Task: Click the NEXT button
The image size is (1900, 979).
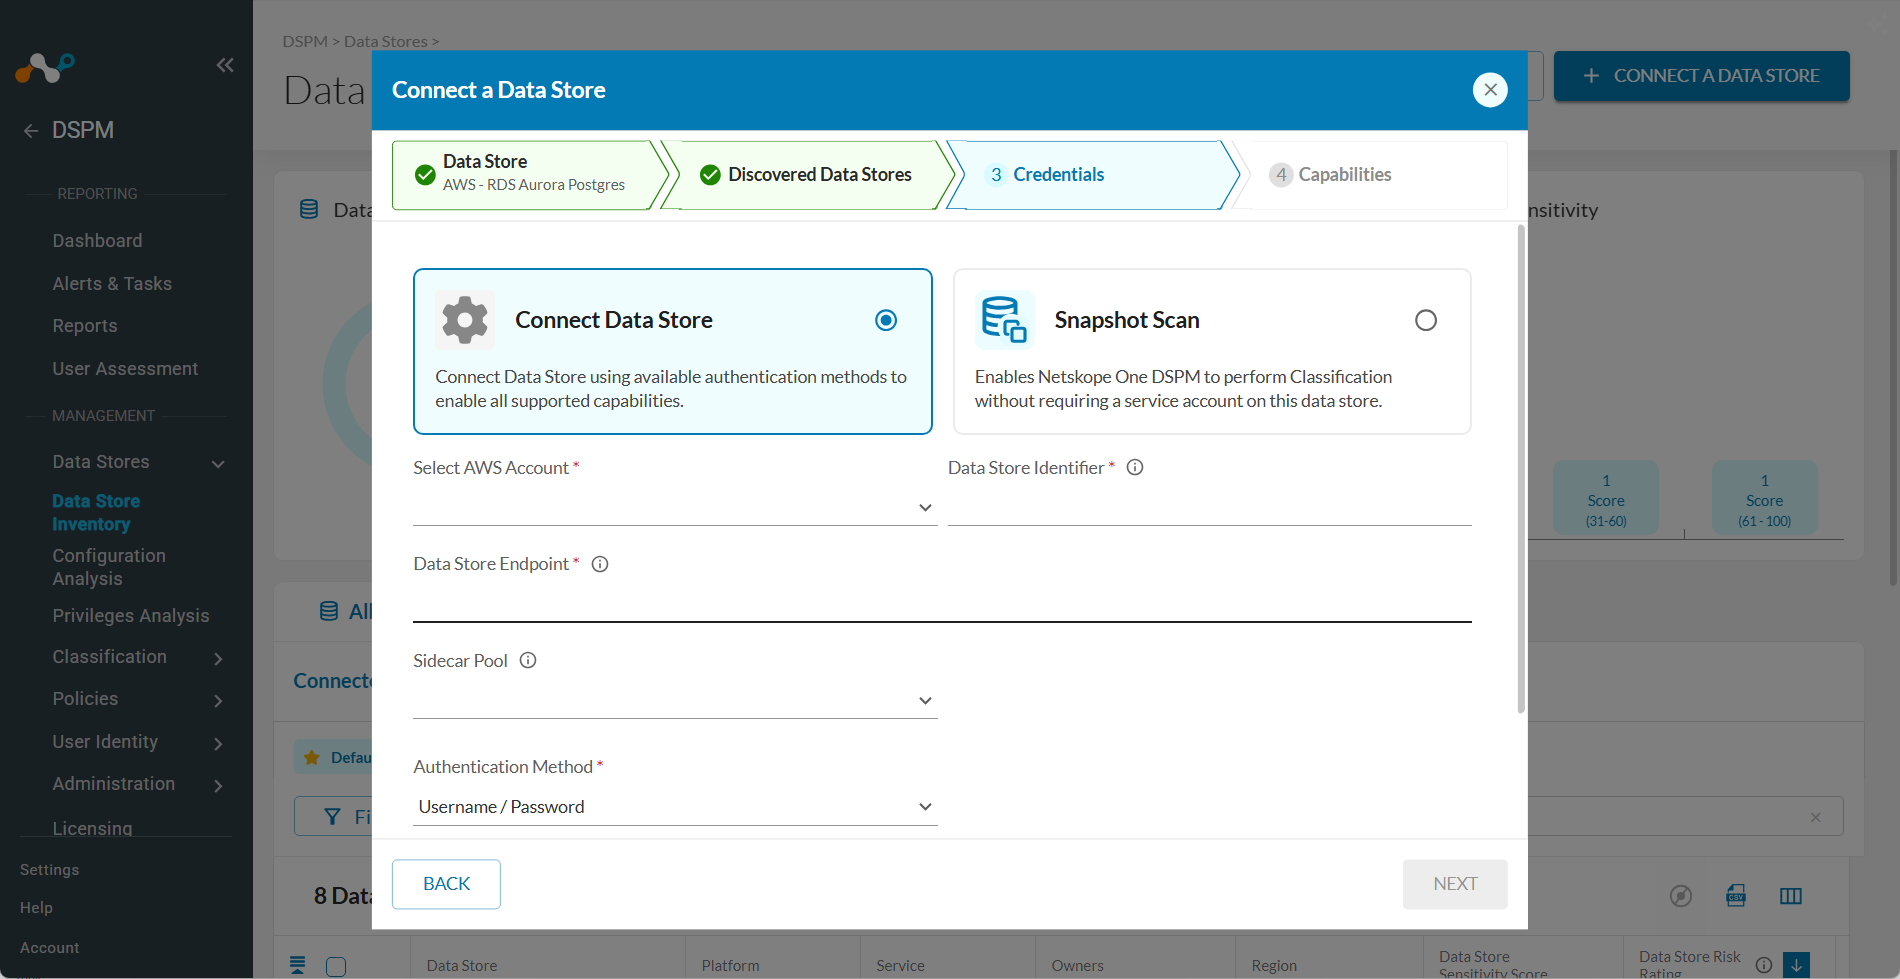Action: (x=1455, y=884)
